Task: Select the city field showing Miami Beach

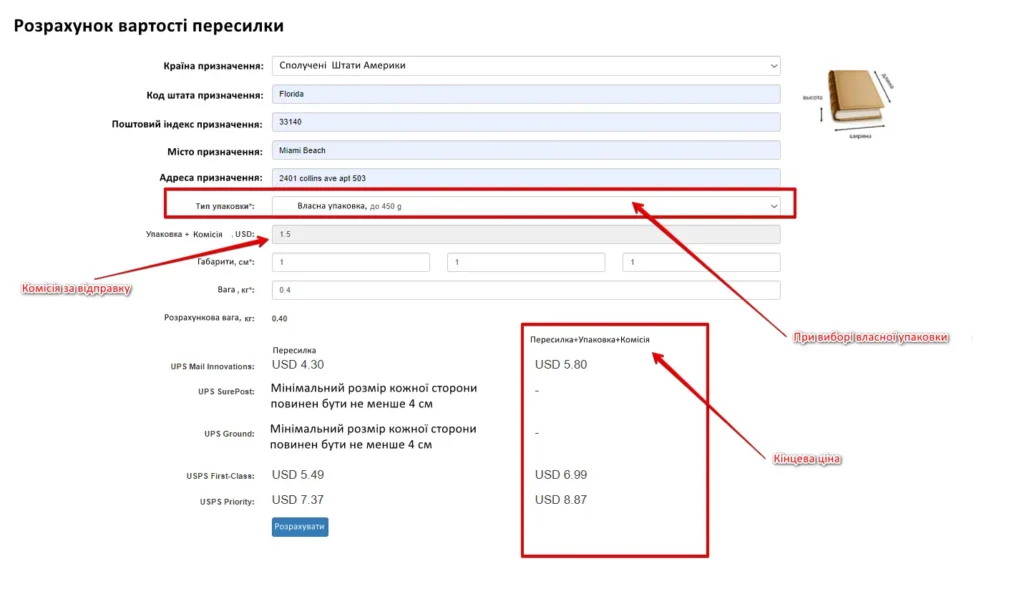Action: tap(526, 150)
